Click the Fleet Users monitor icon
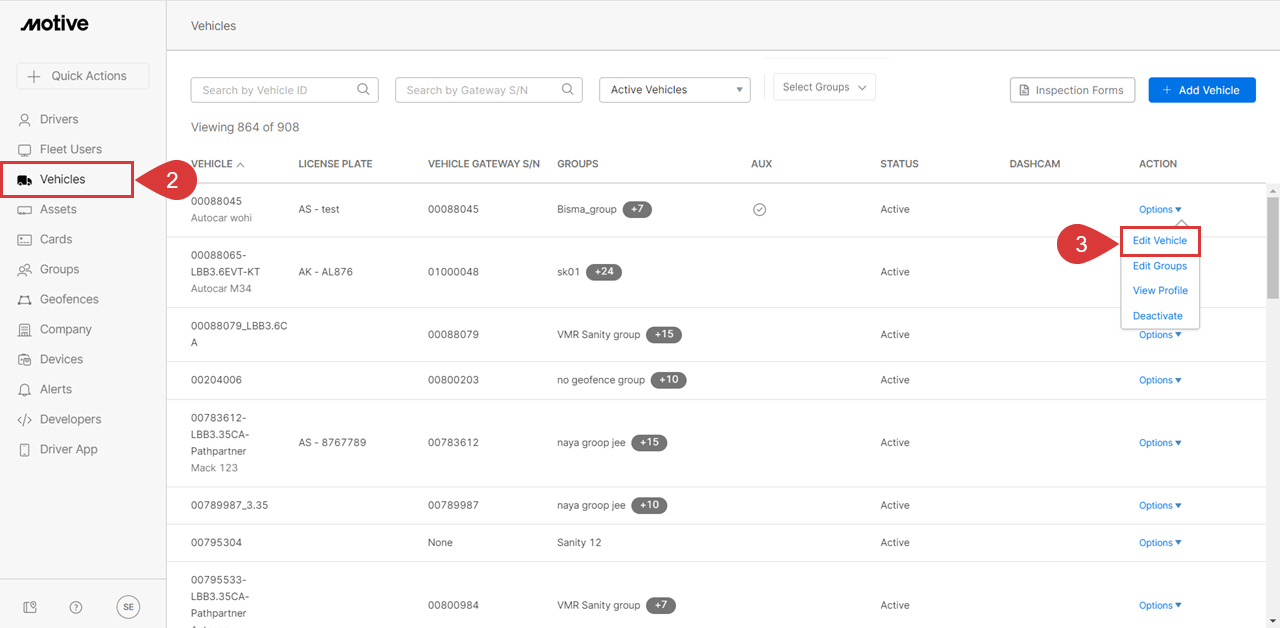Viewport: 1280px width, 628px height. (x=25, y=149)
